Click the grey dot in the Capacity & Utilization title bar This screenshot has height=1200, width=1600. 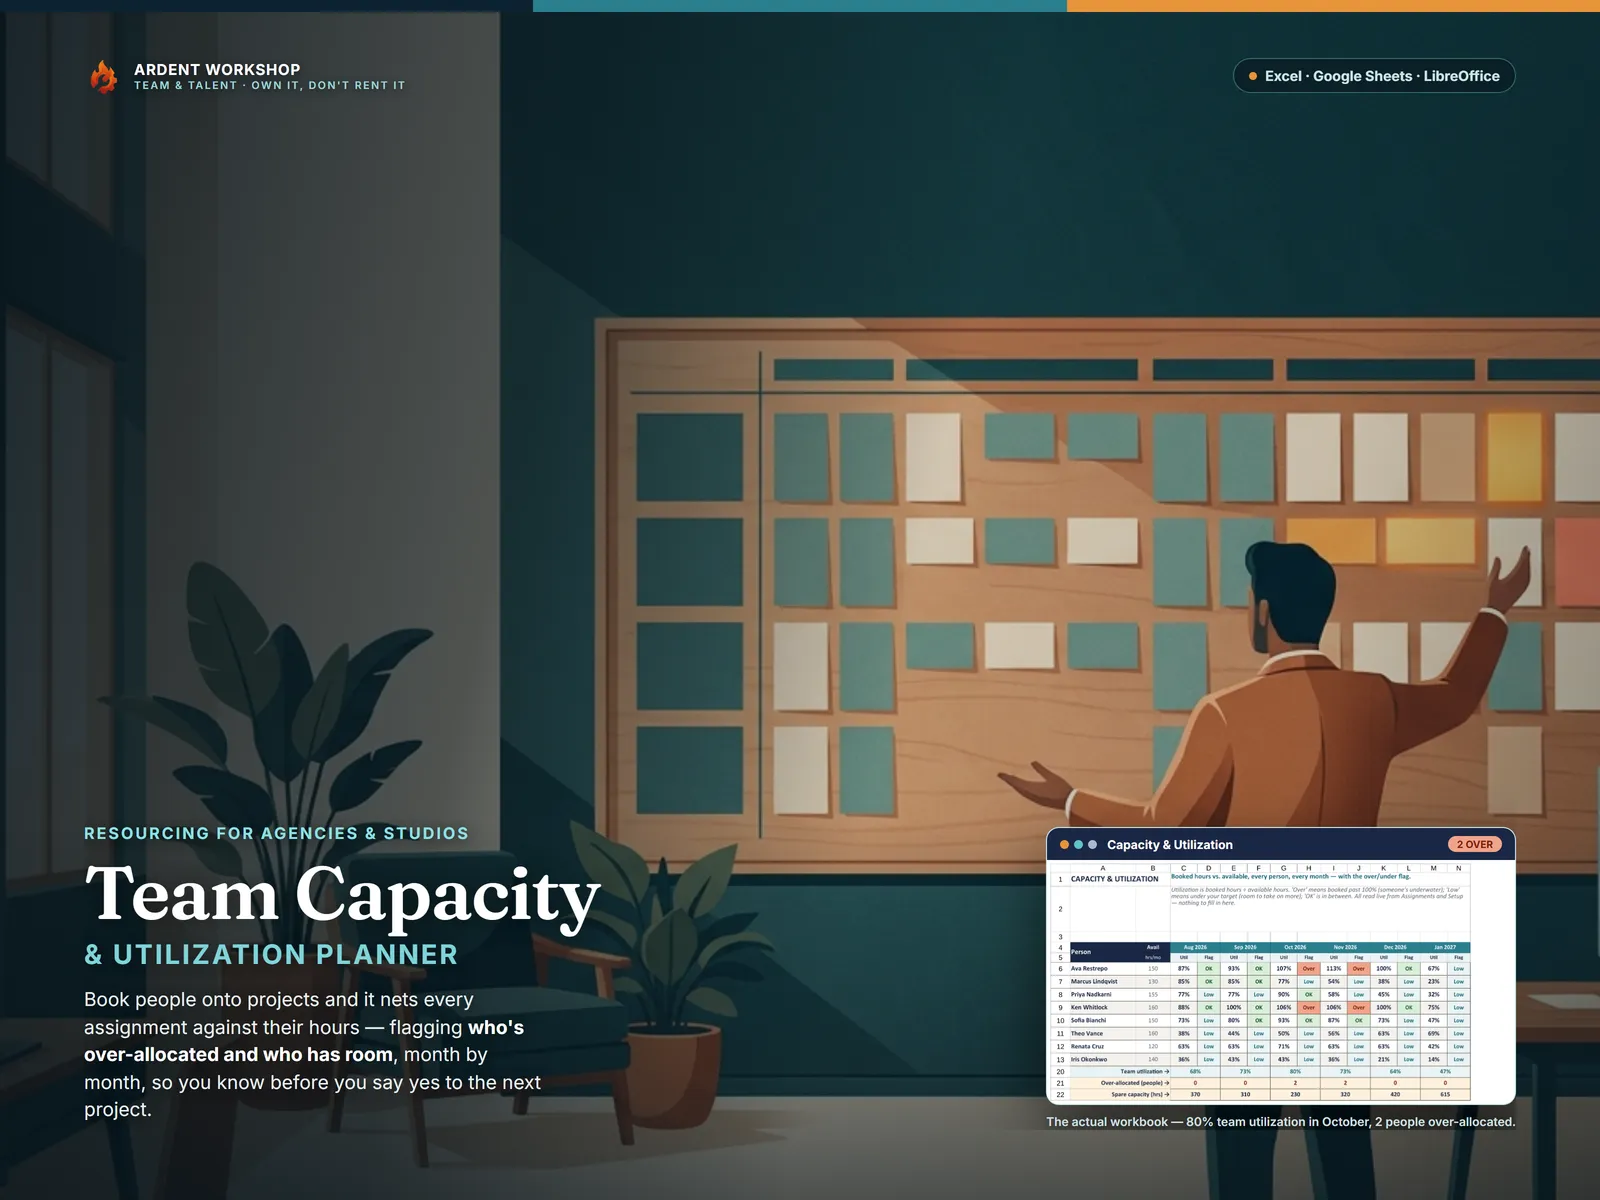(1092, 845)
